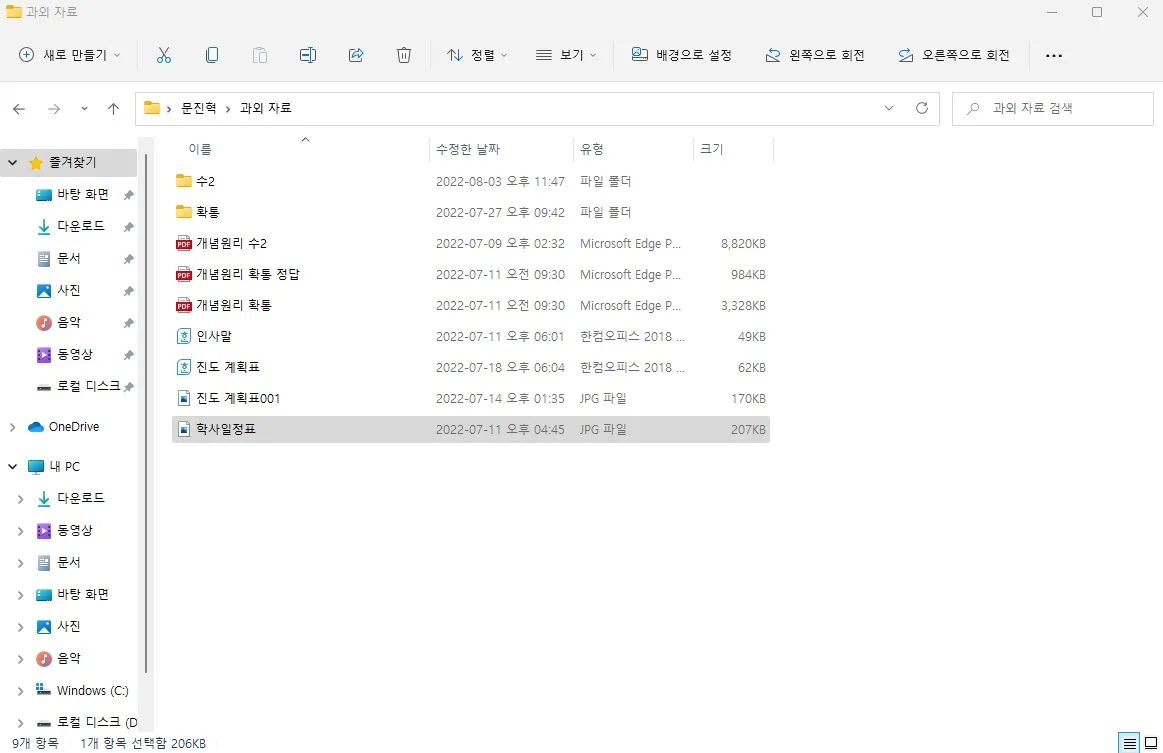1163x753 pixels.
Task: Switch to details view icon in status bar
Action: 1130,743
